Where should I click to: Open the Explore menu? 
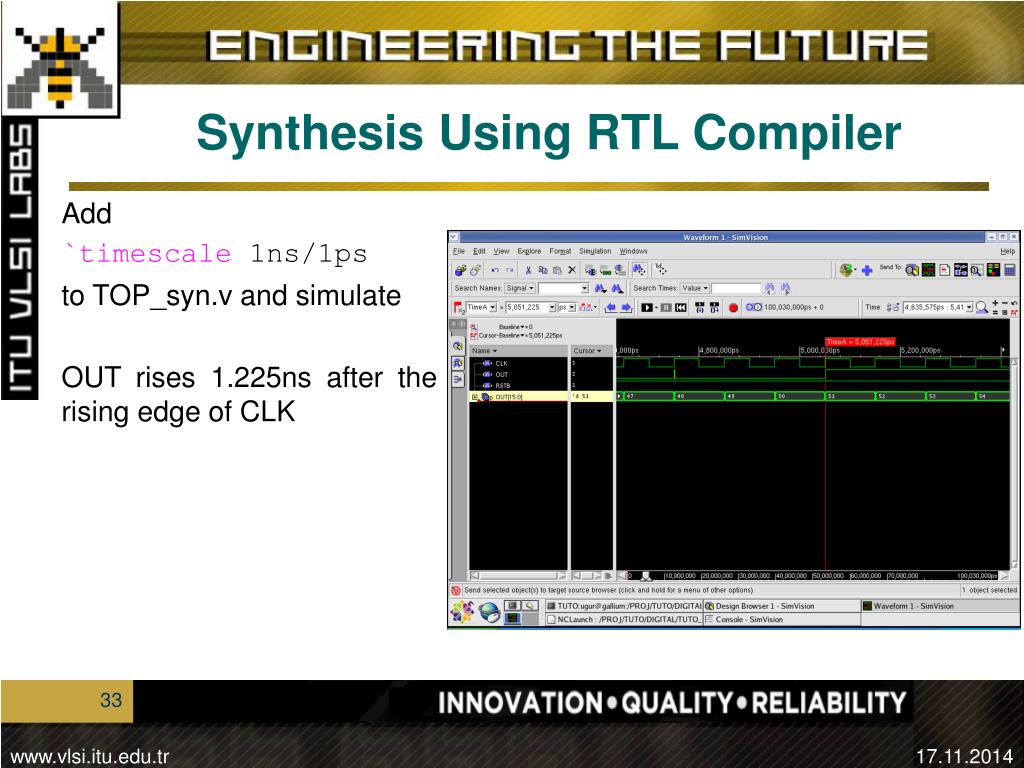point(529,251)
